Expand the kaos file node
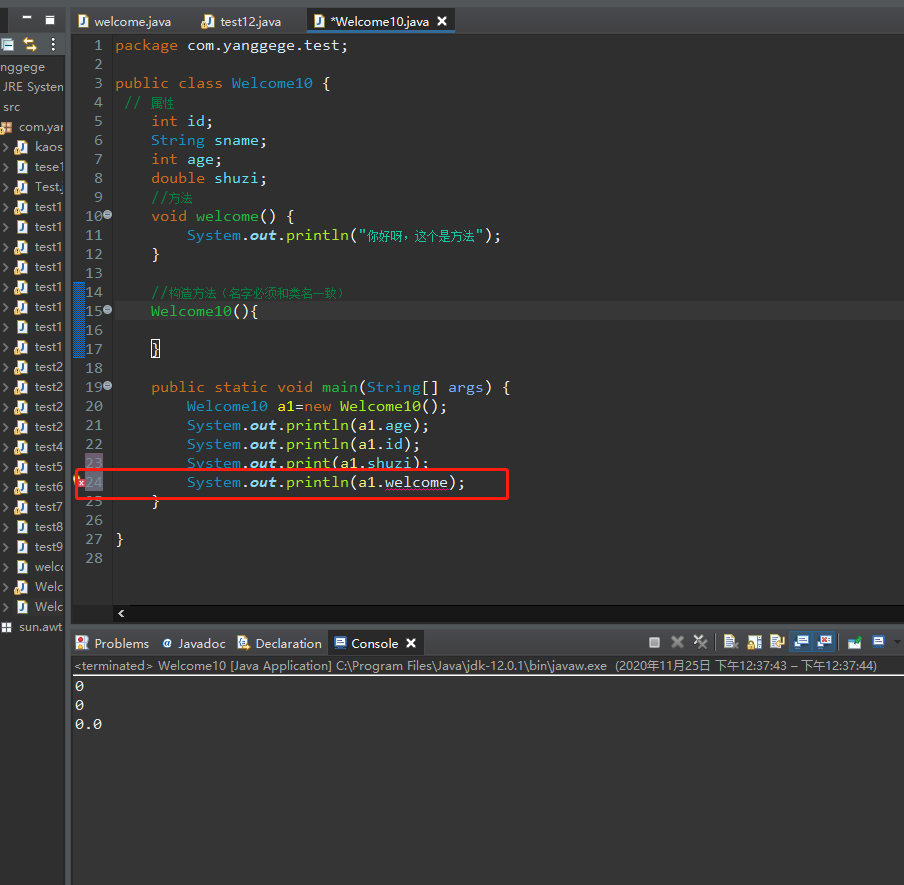This screenshot has height=885, width=904. coord(6,147)
